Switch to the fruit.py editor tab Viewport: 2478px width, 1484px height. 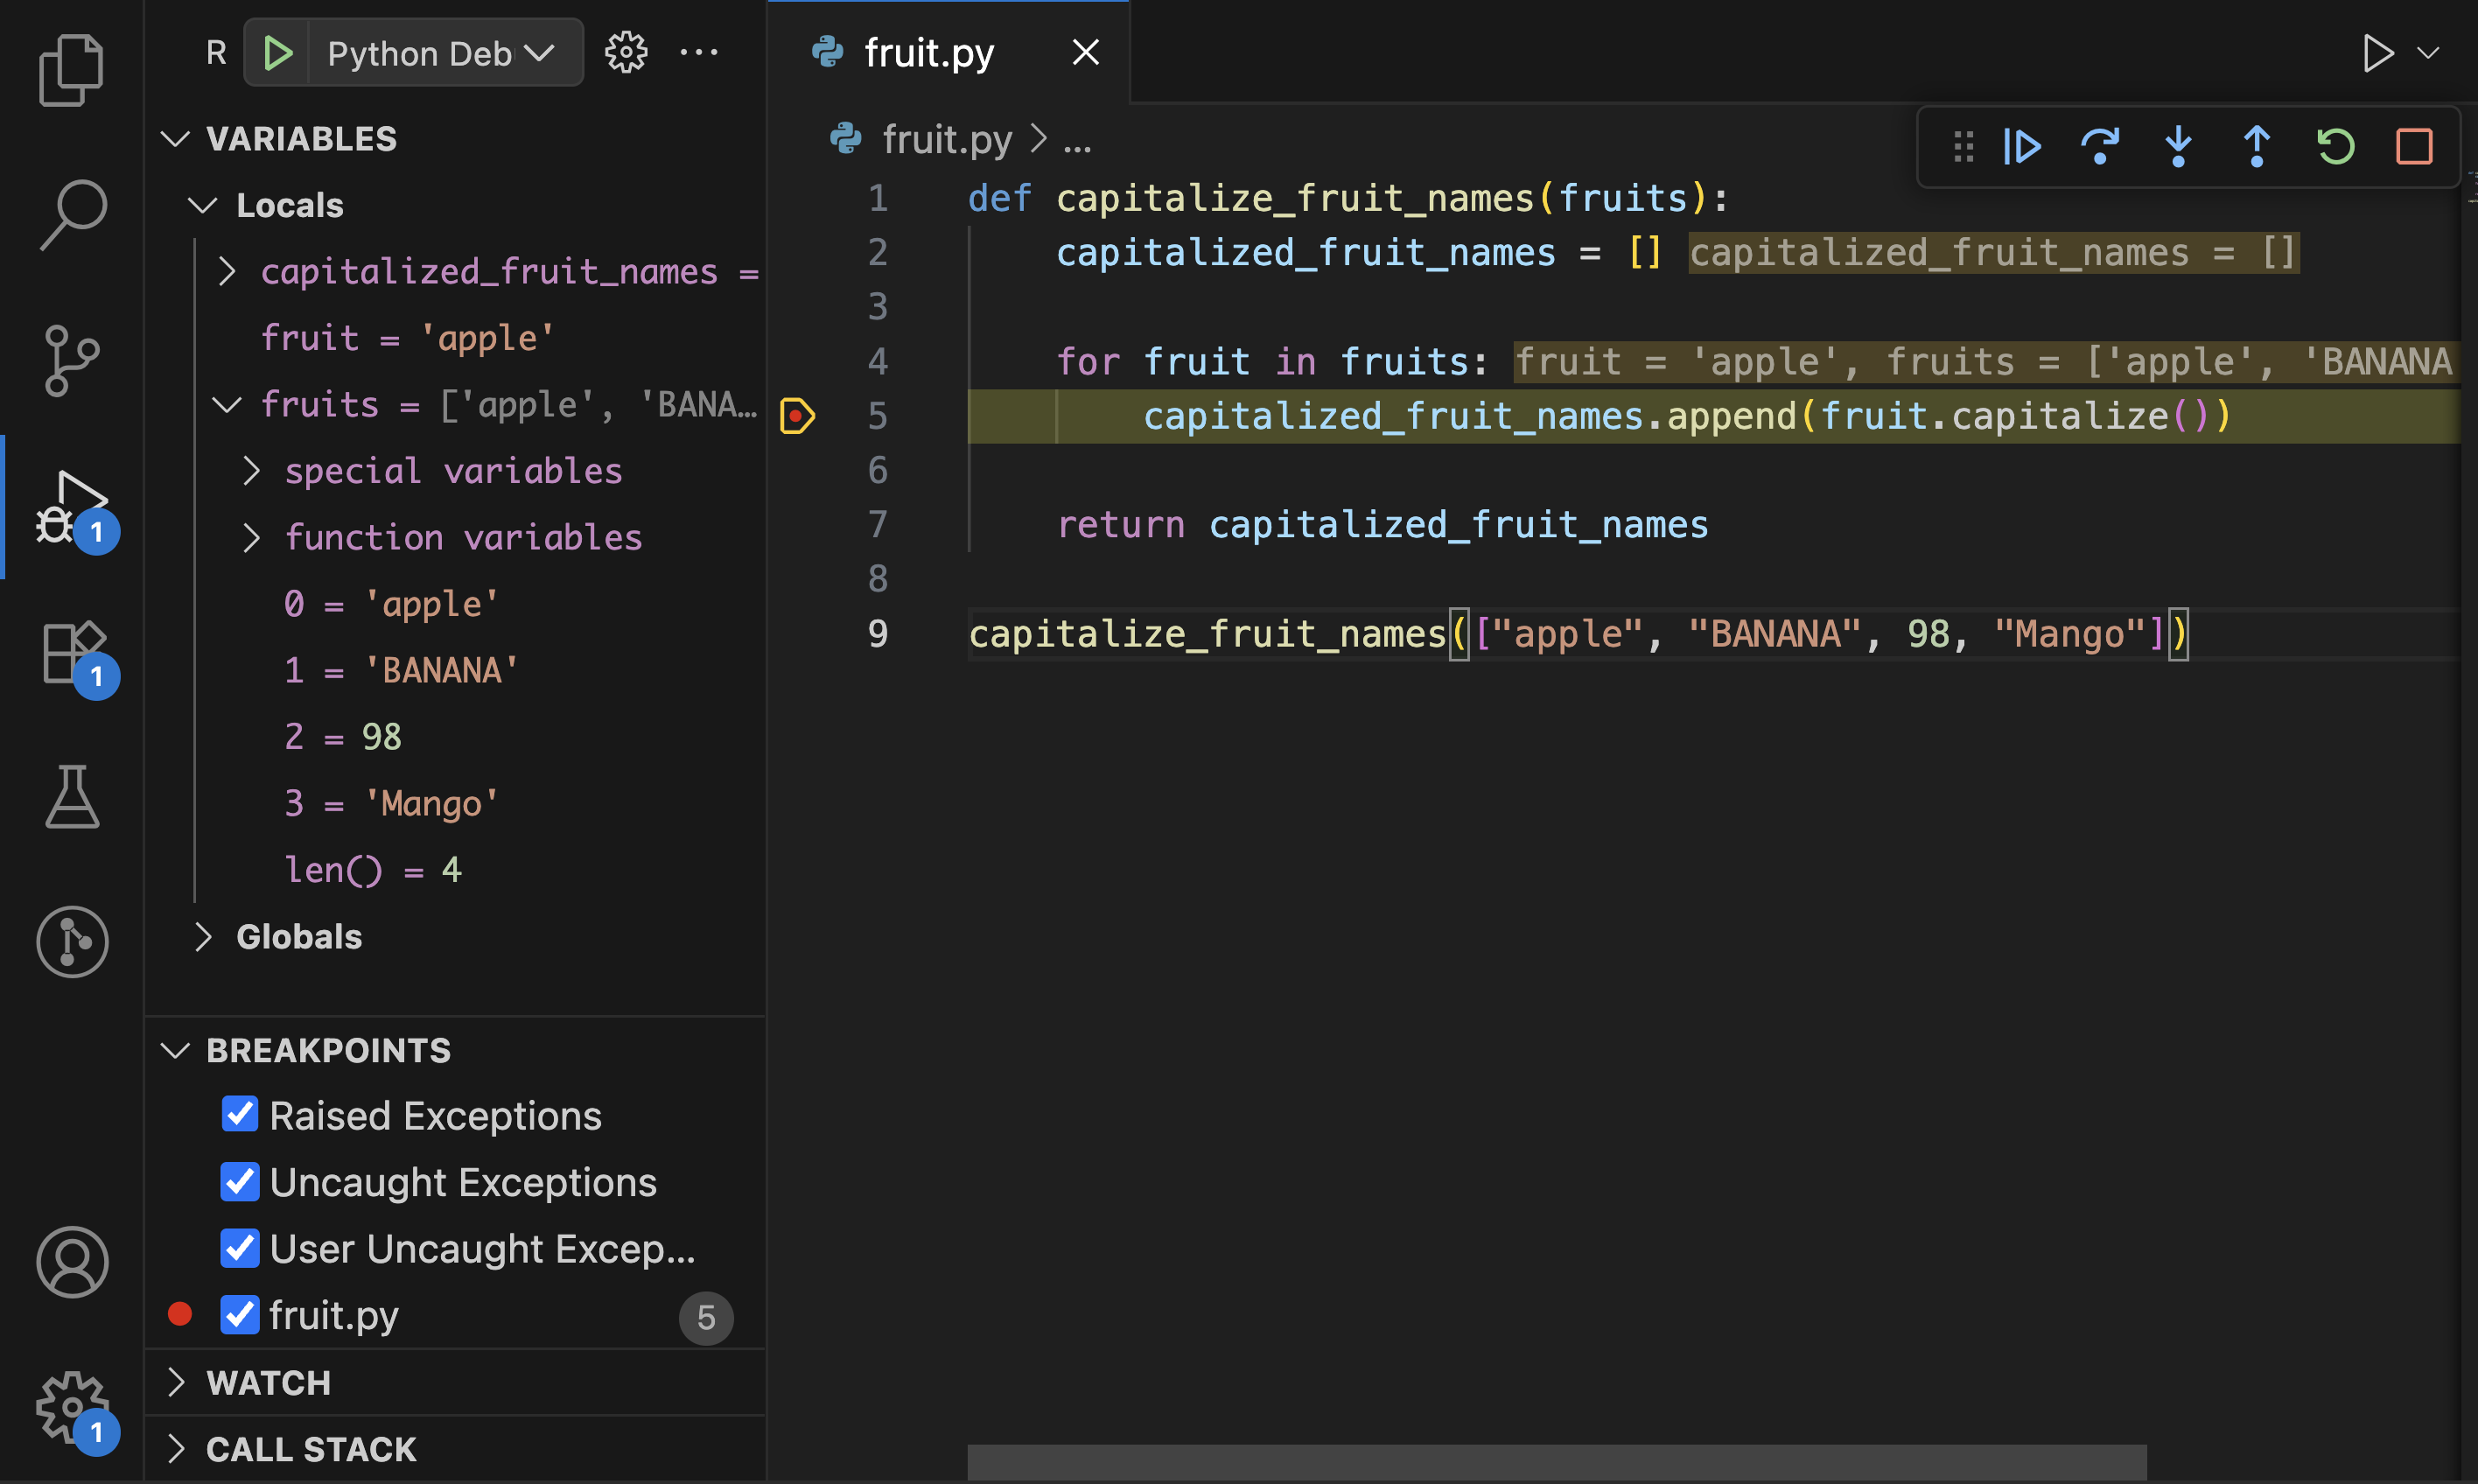928,52
